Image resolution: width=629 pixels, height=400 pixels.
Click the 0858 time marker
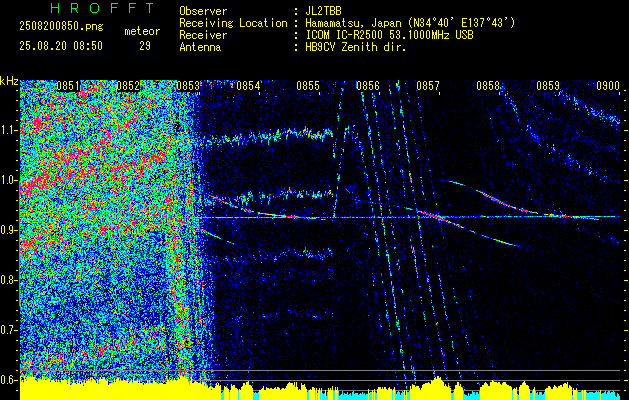[488, 85]
